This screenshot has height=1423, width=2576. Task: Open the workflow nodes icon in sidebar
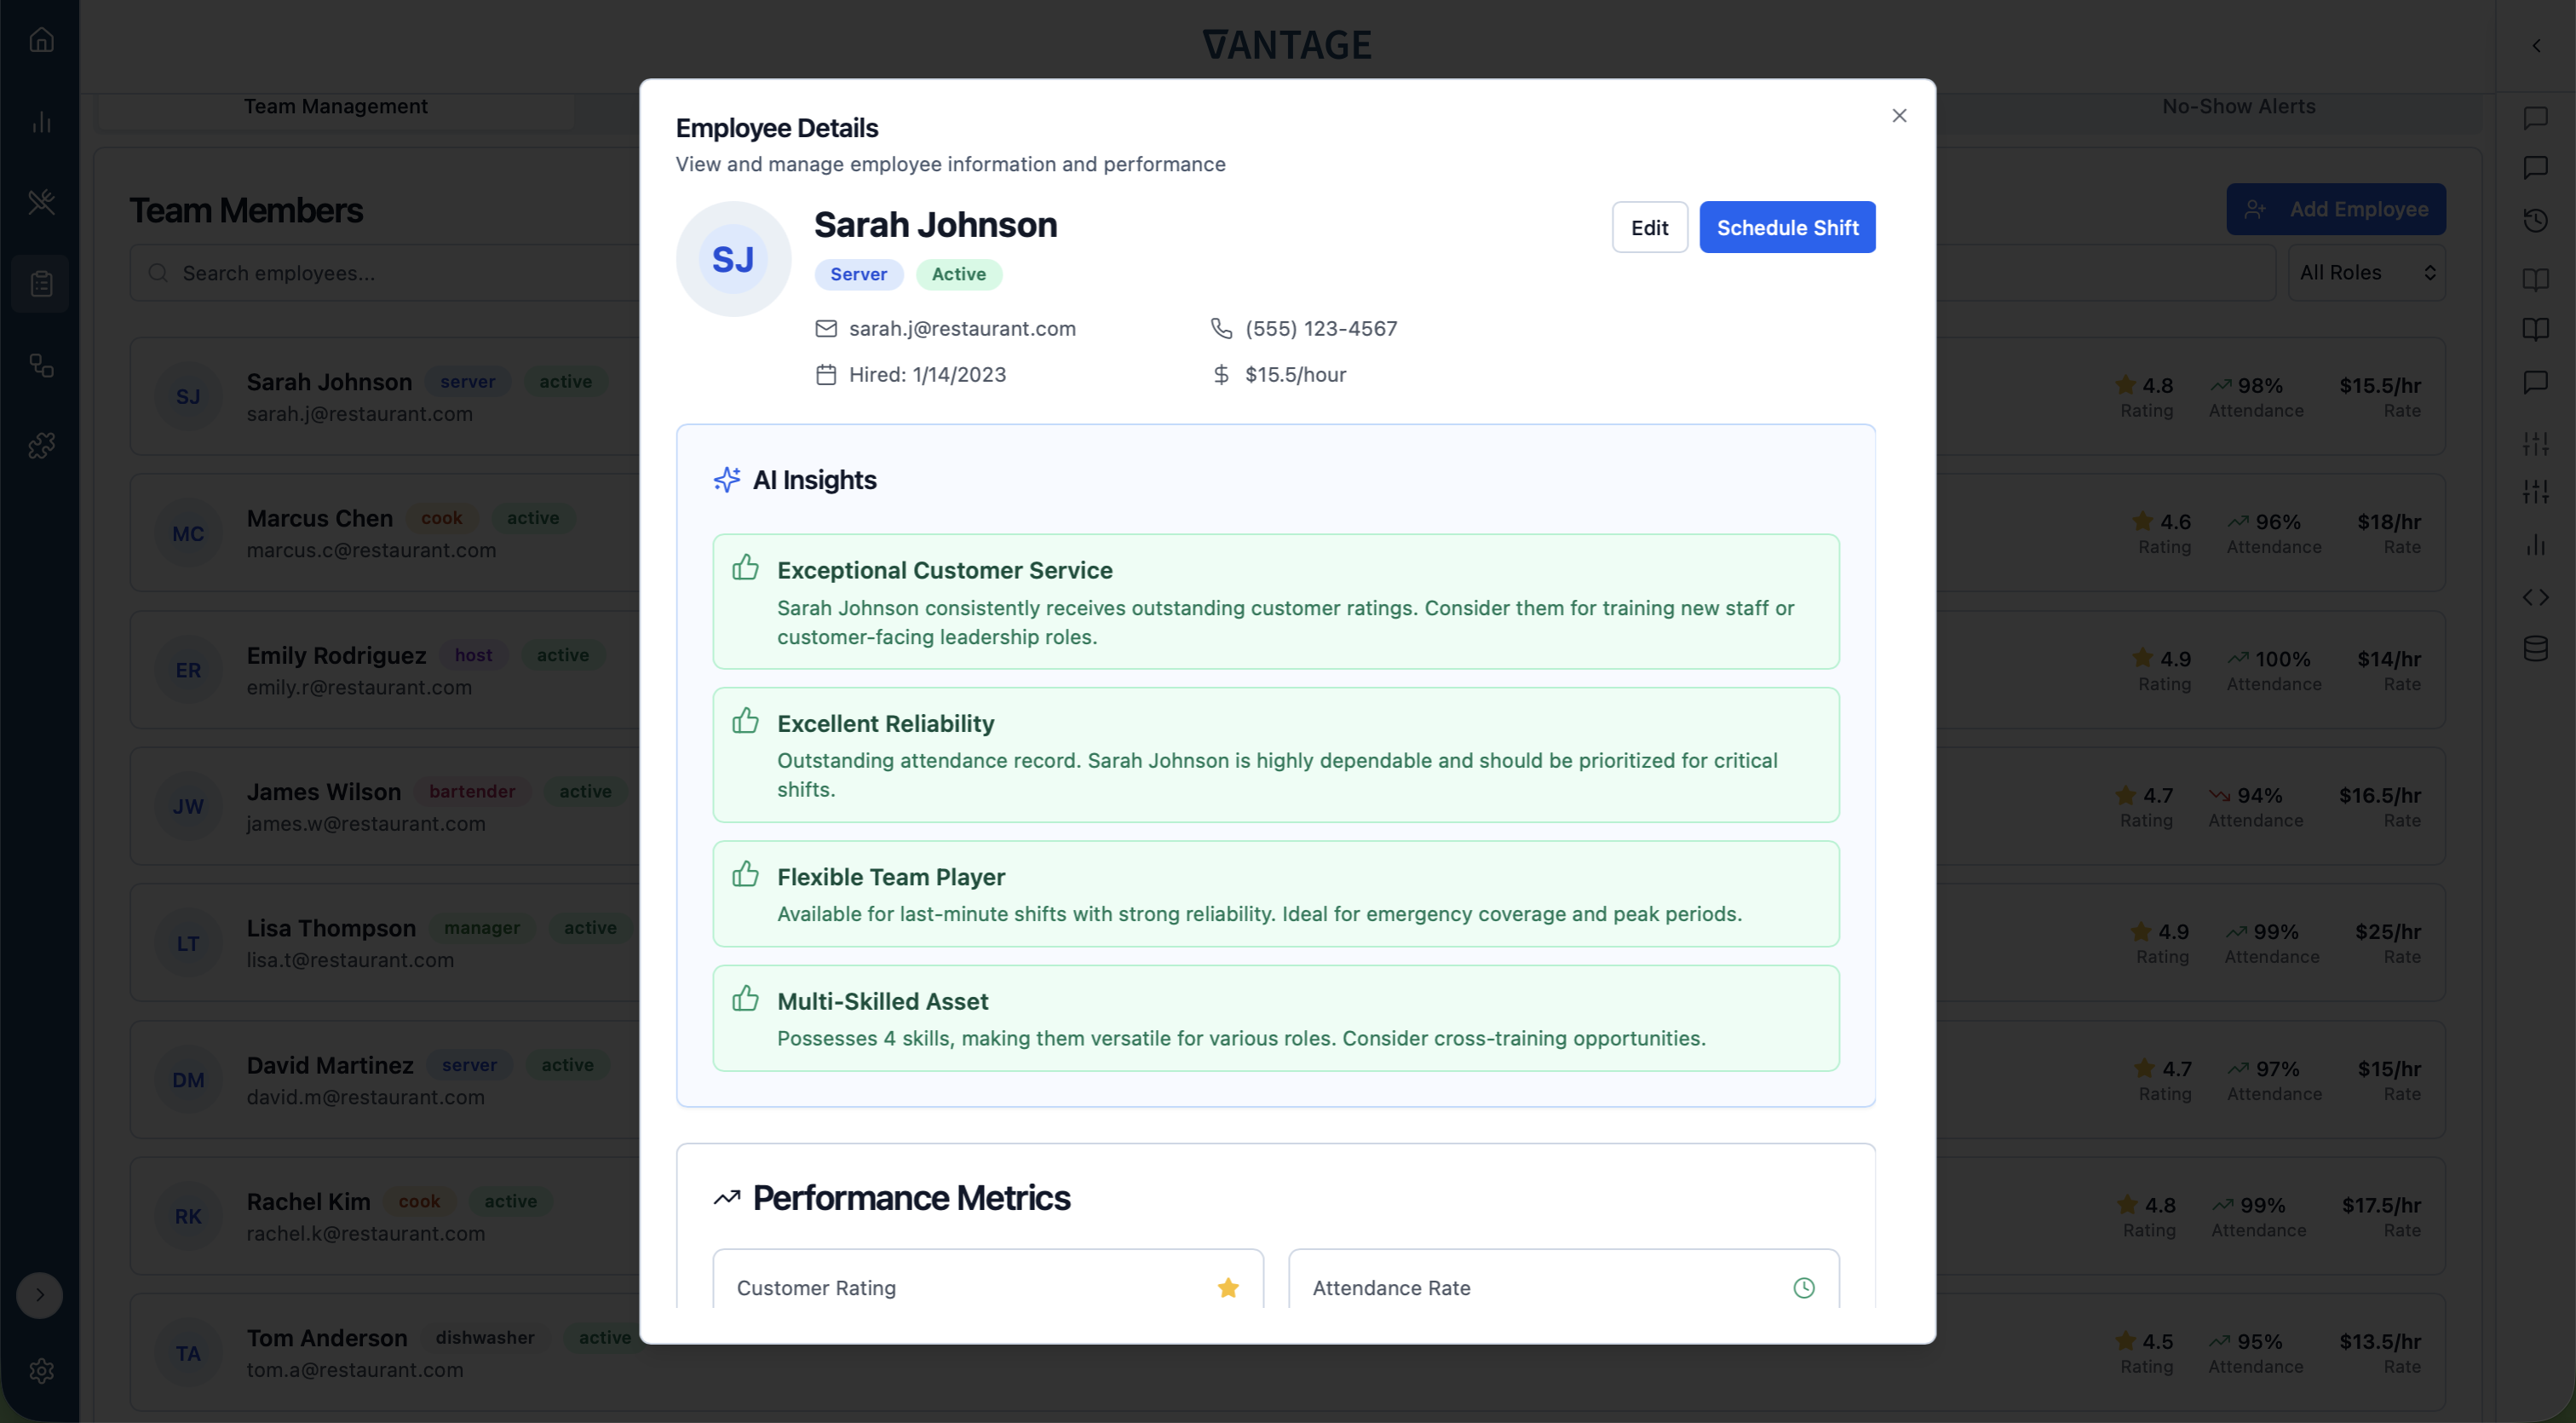41,365
